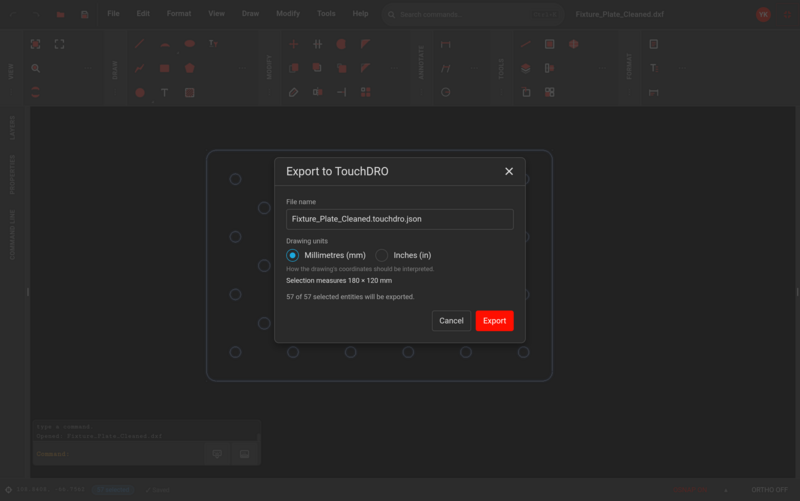Select the Inches (in) radio option
Viewport: 800px width, 501px height.
(382, 255)
